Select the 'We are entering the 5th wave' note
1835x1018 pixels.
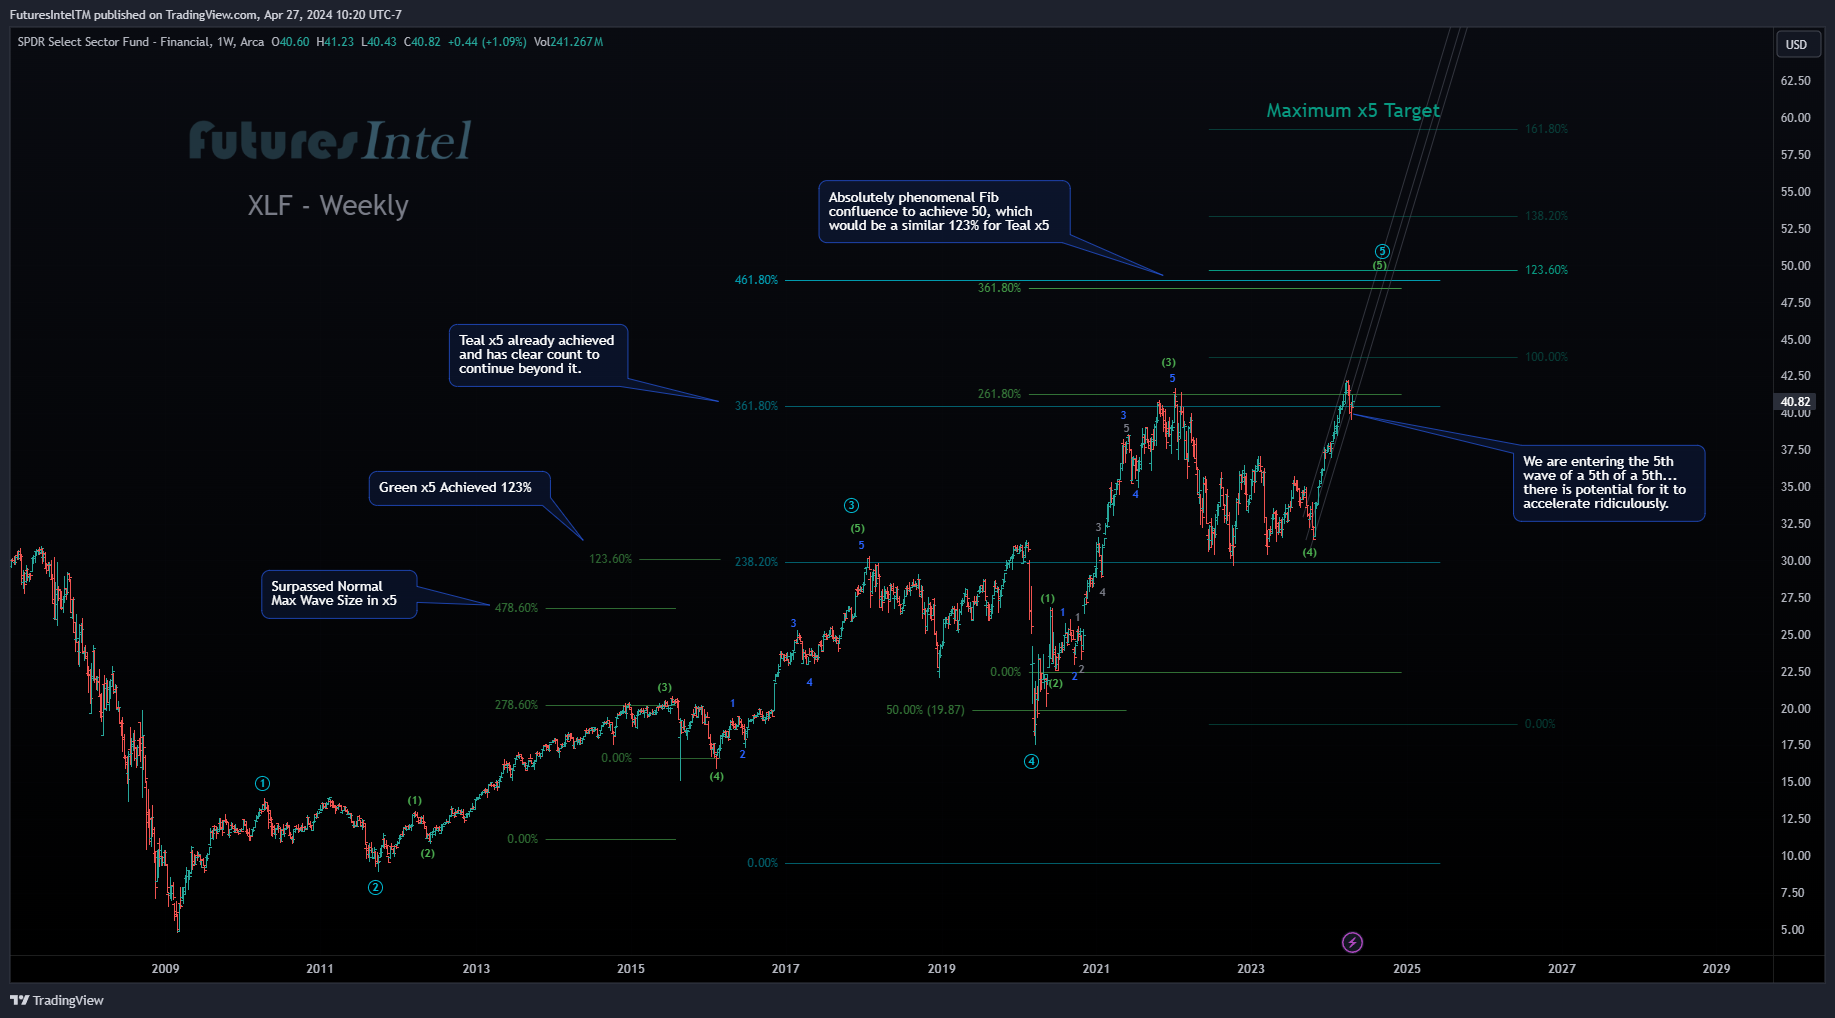1608,483
